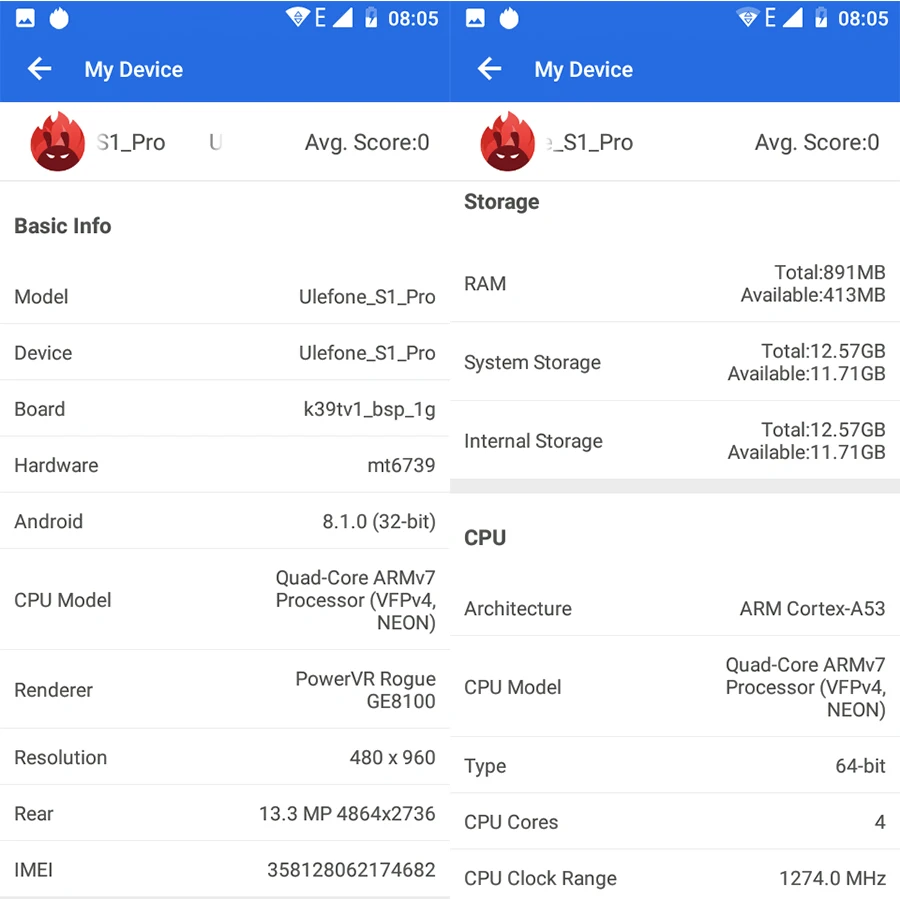Tap the image notification icon in right status bar
900x899 pixels.
point(475,18)
